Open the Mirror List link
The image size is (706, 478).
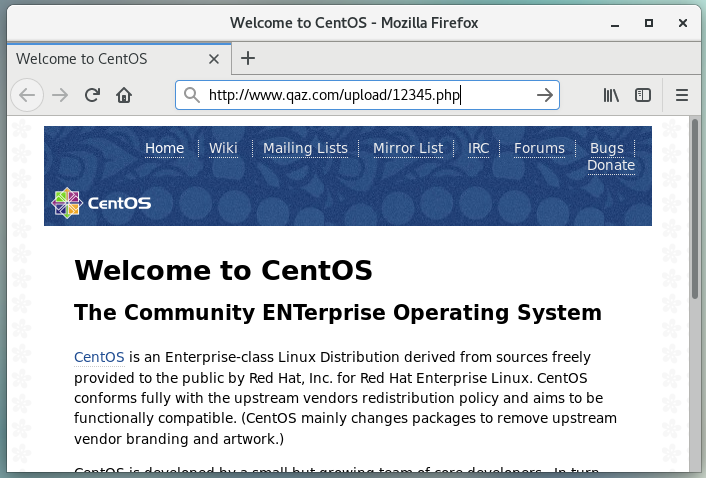pyautogui.click(x=408, y=148)
